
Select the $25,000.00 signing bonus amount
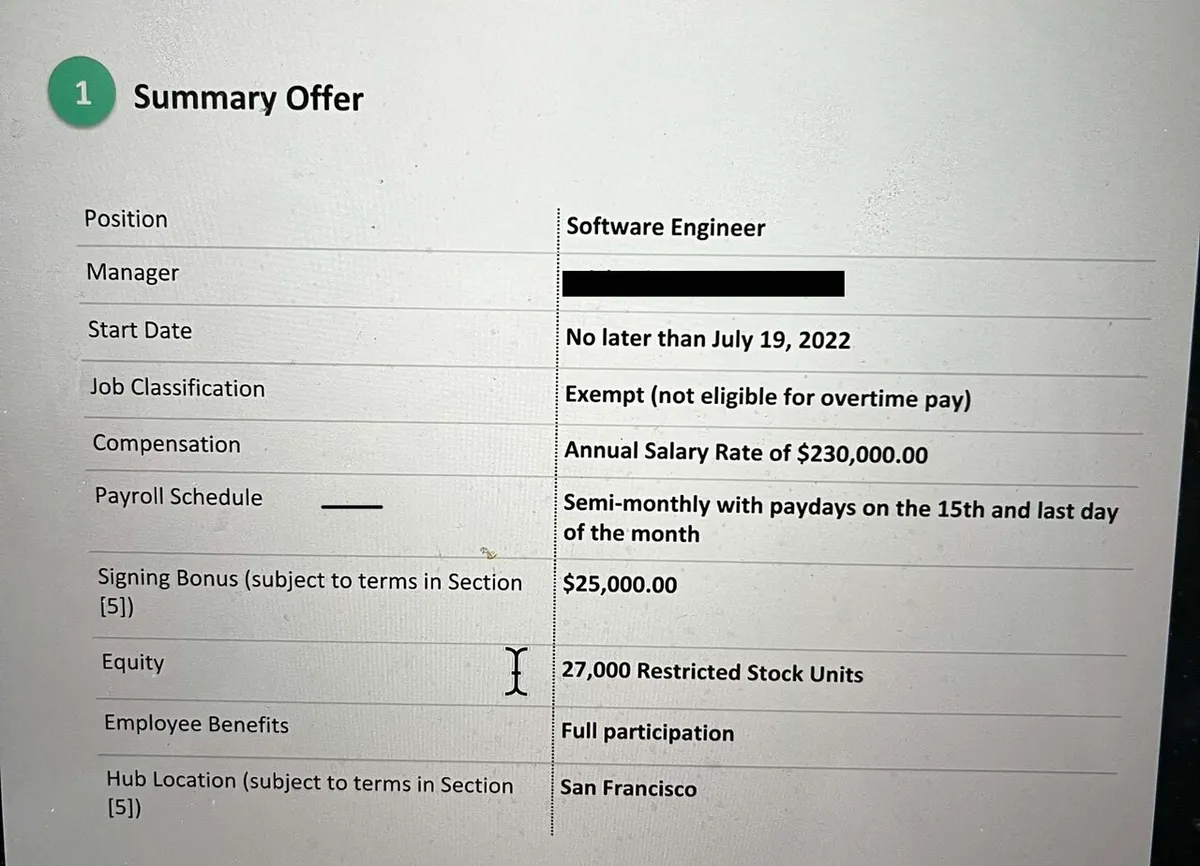click(x=620, y=584)
